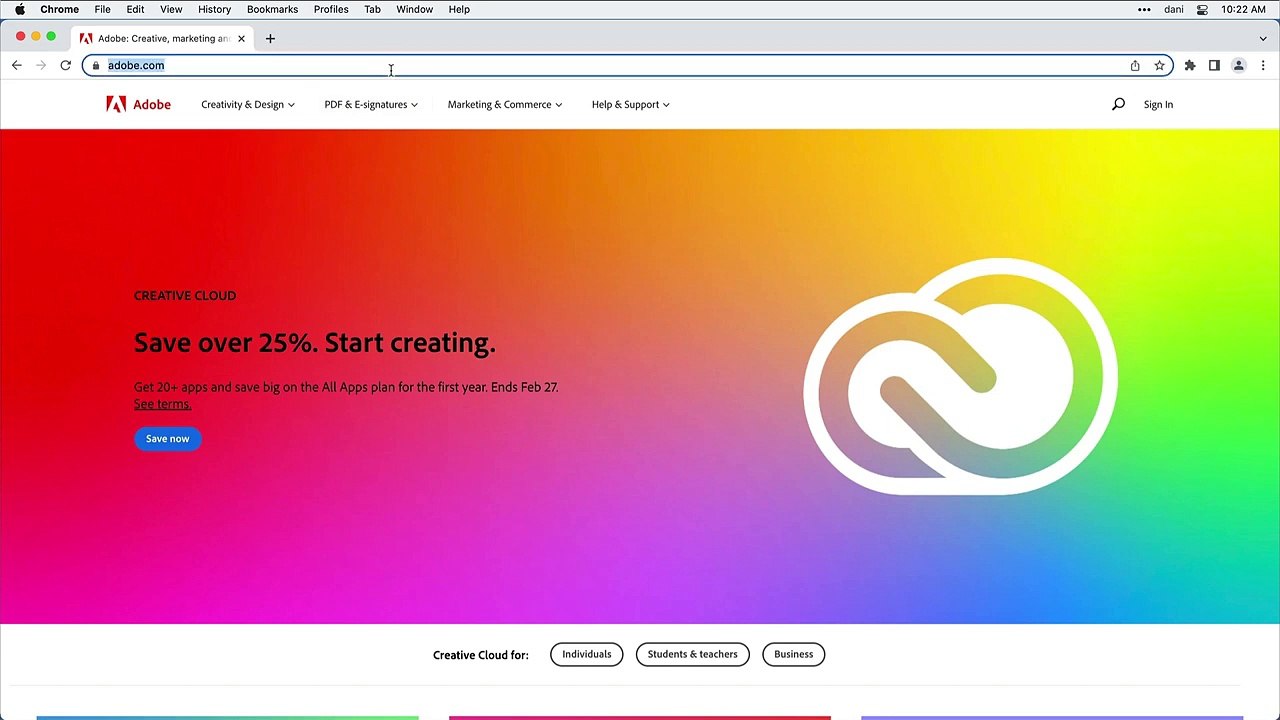Click the three-dots menu bar extras icon

point(1144,9)
